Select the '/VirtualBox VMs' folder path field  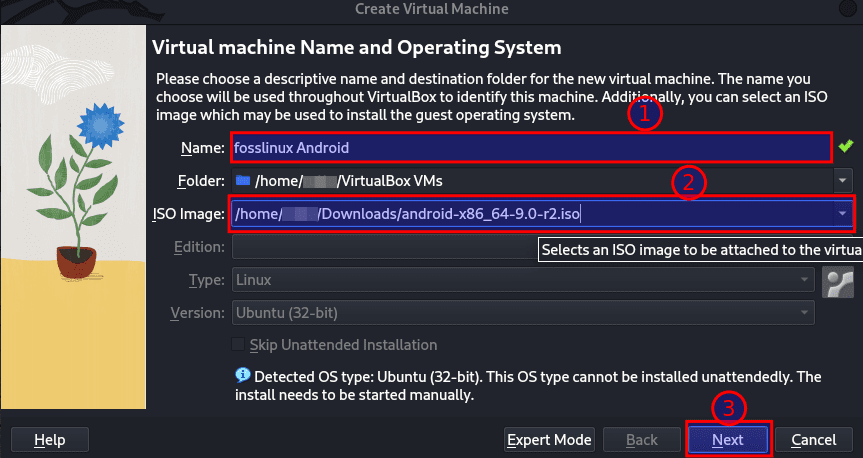coord(533,181)
